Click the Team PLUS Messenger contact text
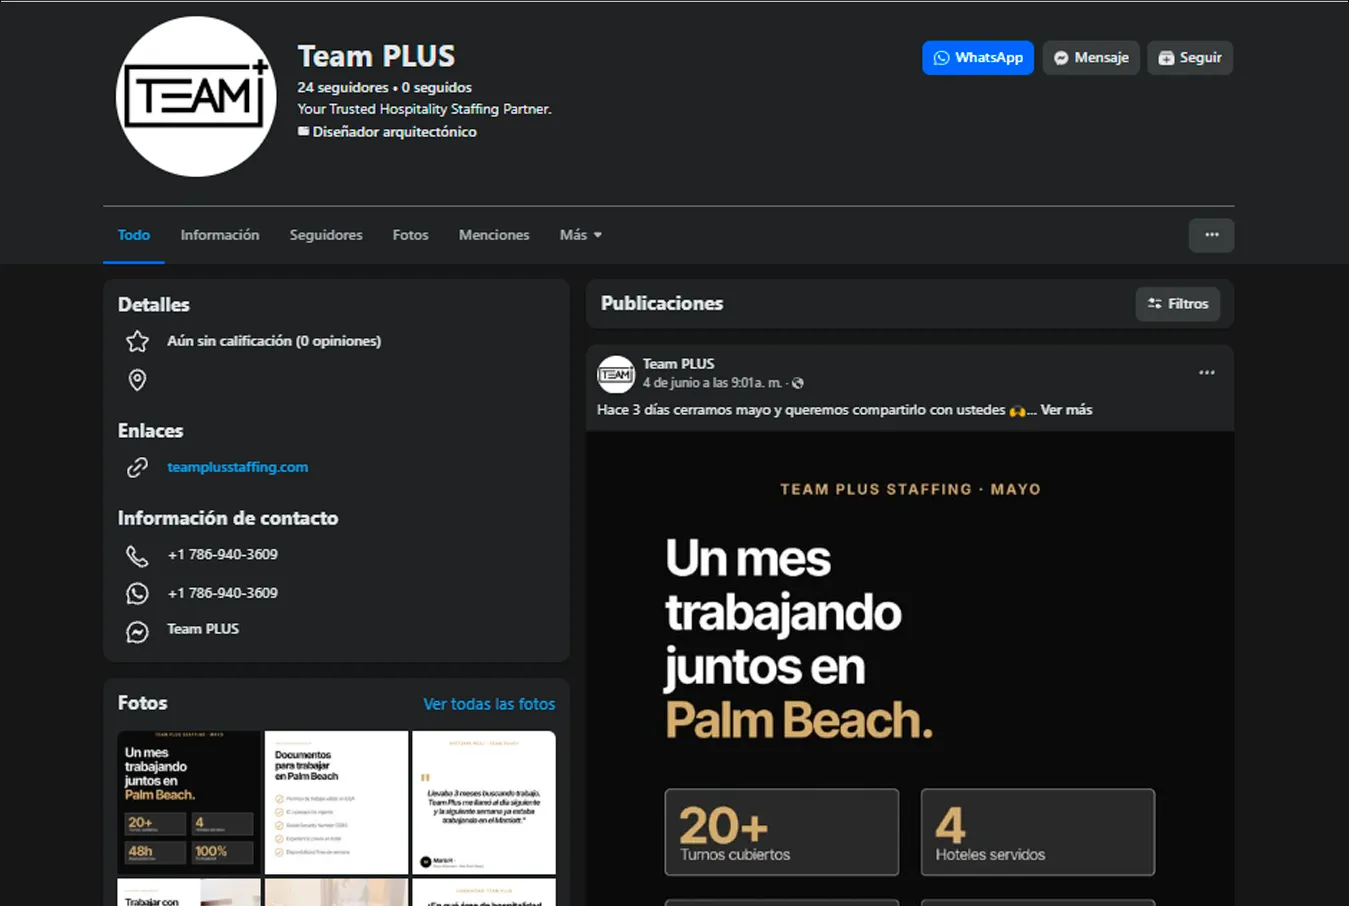This screenshot has width=1349, height=906. (203, 629)
